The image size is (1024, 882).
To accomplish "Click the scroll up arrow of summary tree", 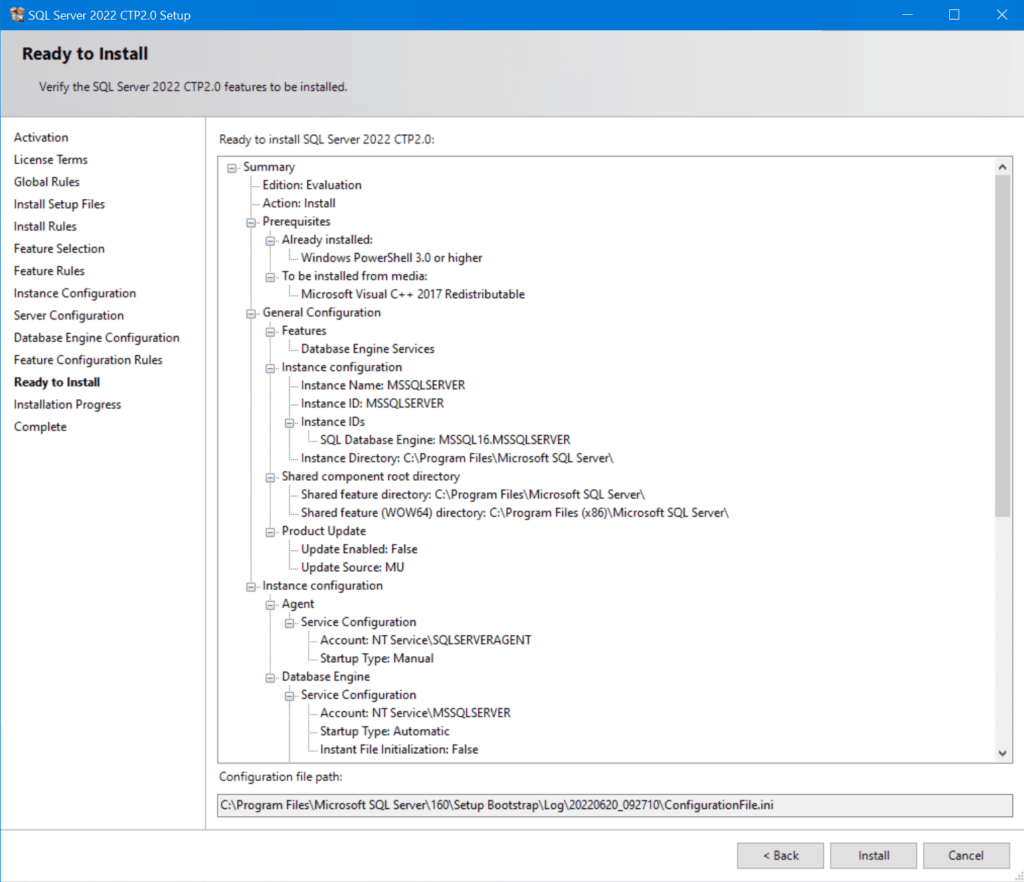I will pos(1002,167).
